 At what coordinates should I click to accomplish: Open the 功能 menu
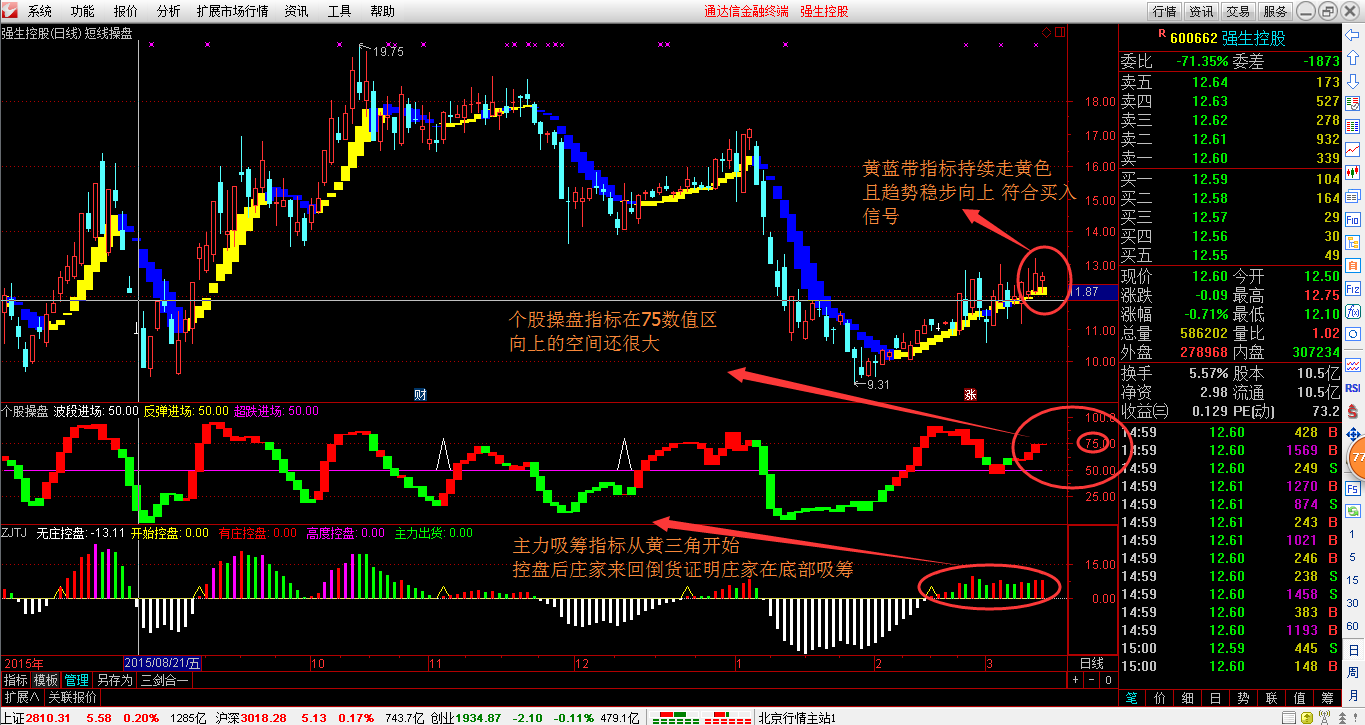coord(83,11)
